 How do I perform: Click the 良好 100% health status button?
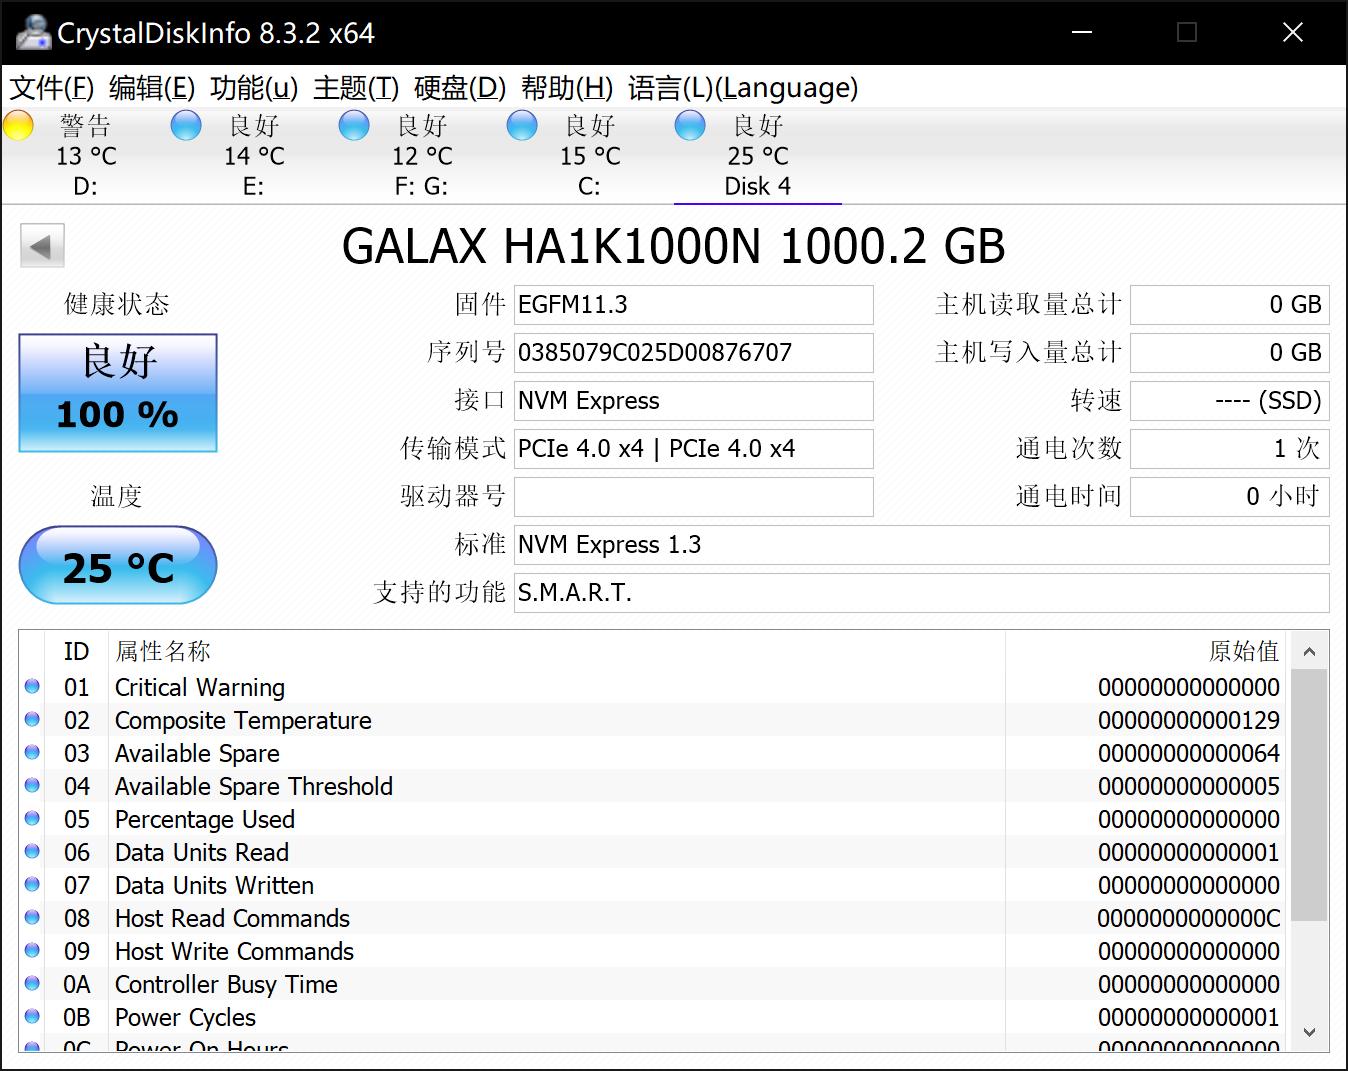click(x=117, y=392)
